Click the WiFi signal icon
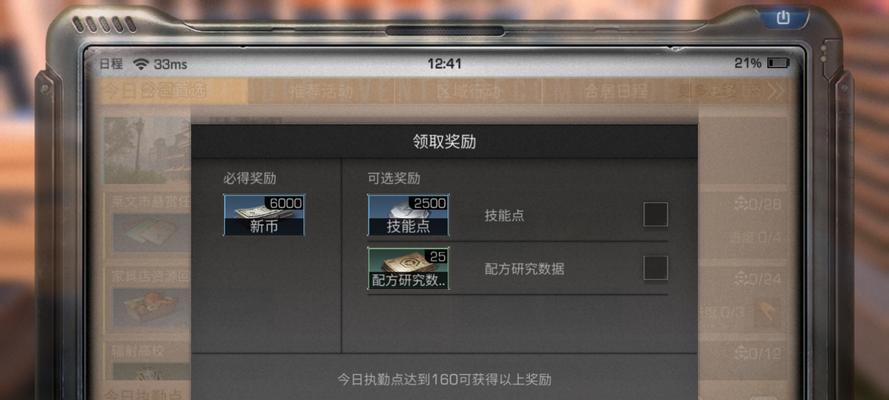 coord(141,63)
